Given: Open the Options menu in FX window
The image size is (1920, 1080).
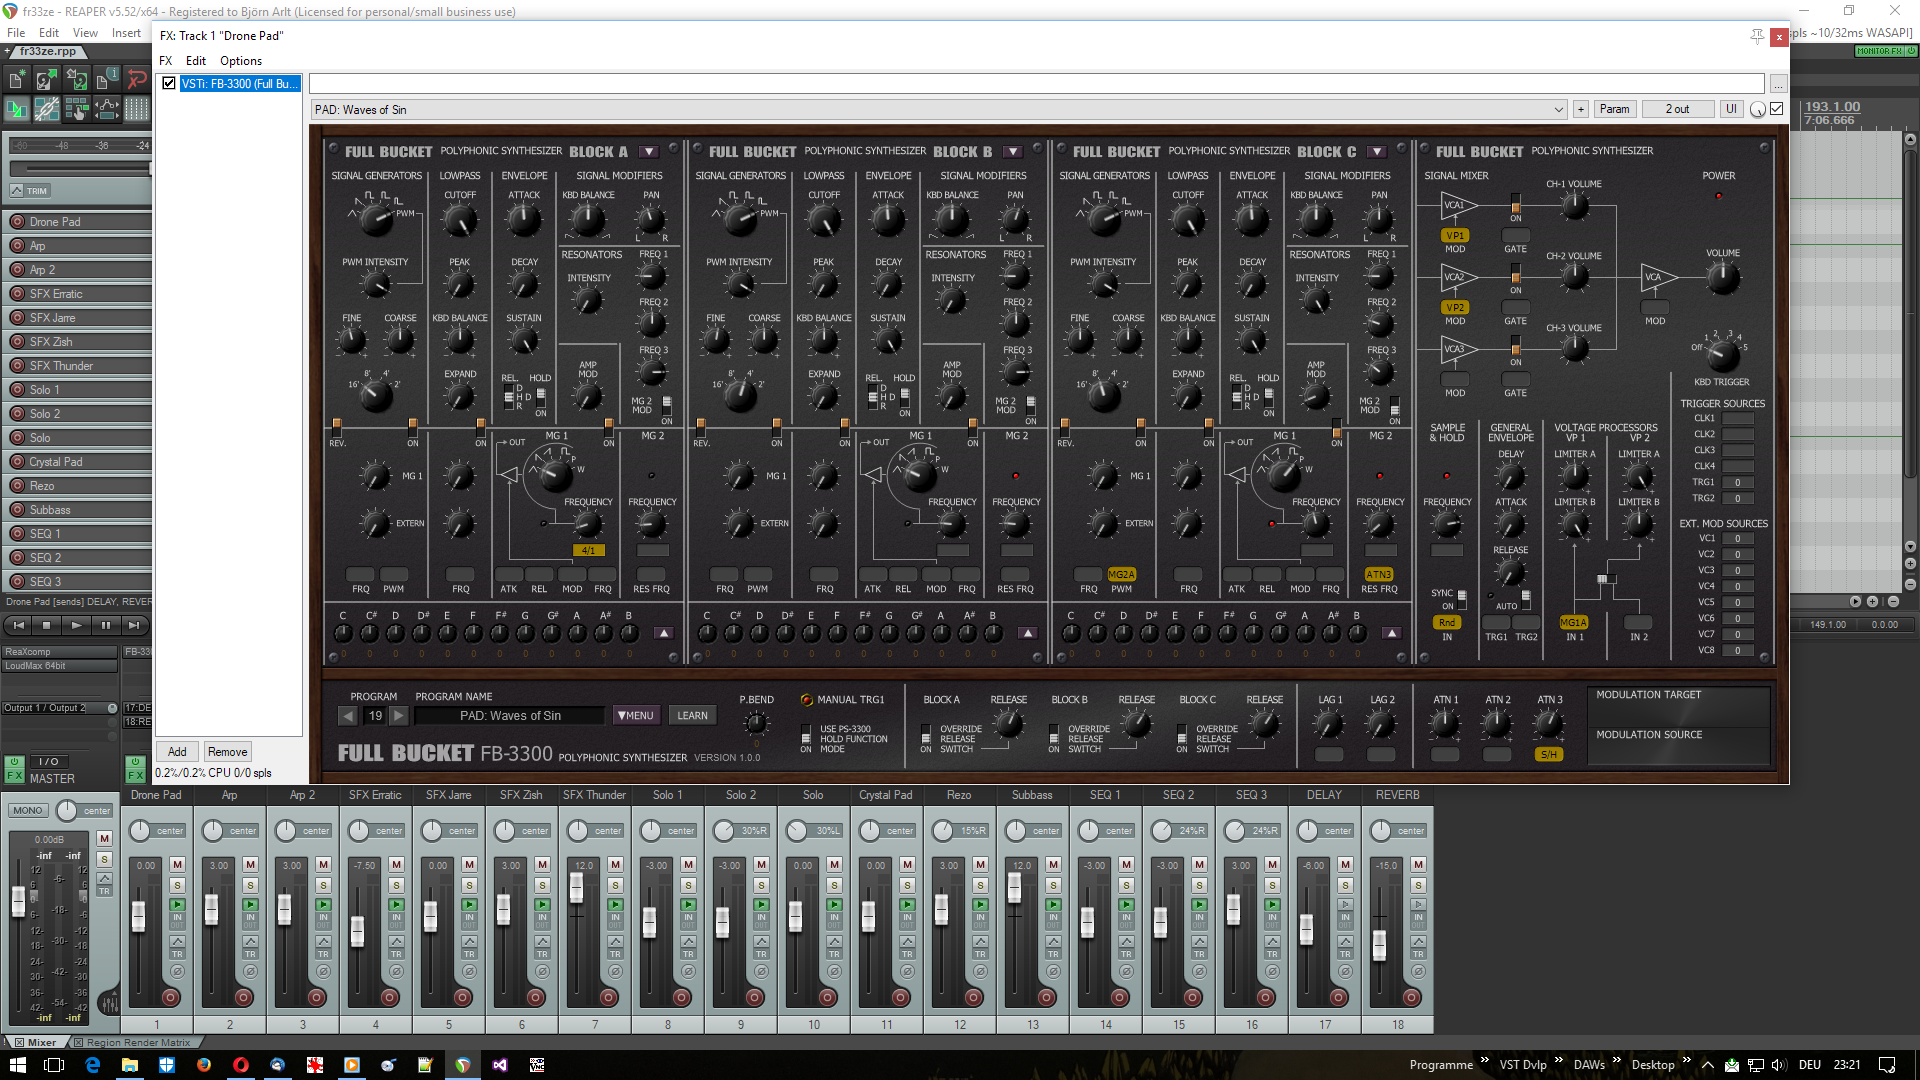Looking at the screenshot, I should pos(241,61).
